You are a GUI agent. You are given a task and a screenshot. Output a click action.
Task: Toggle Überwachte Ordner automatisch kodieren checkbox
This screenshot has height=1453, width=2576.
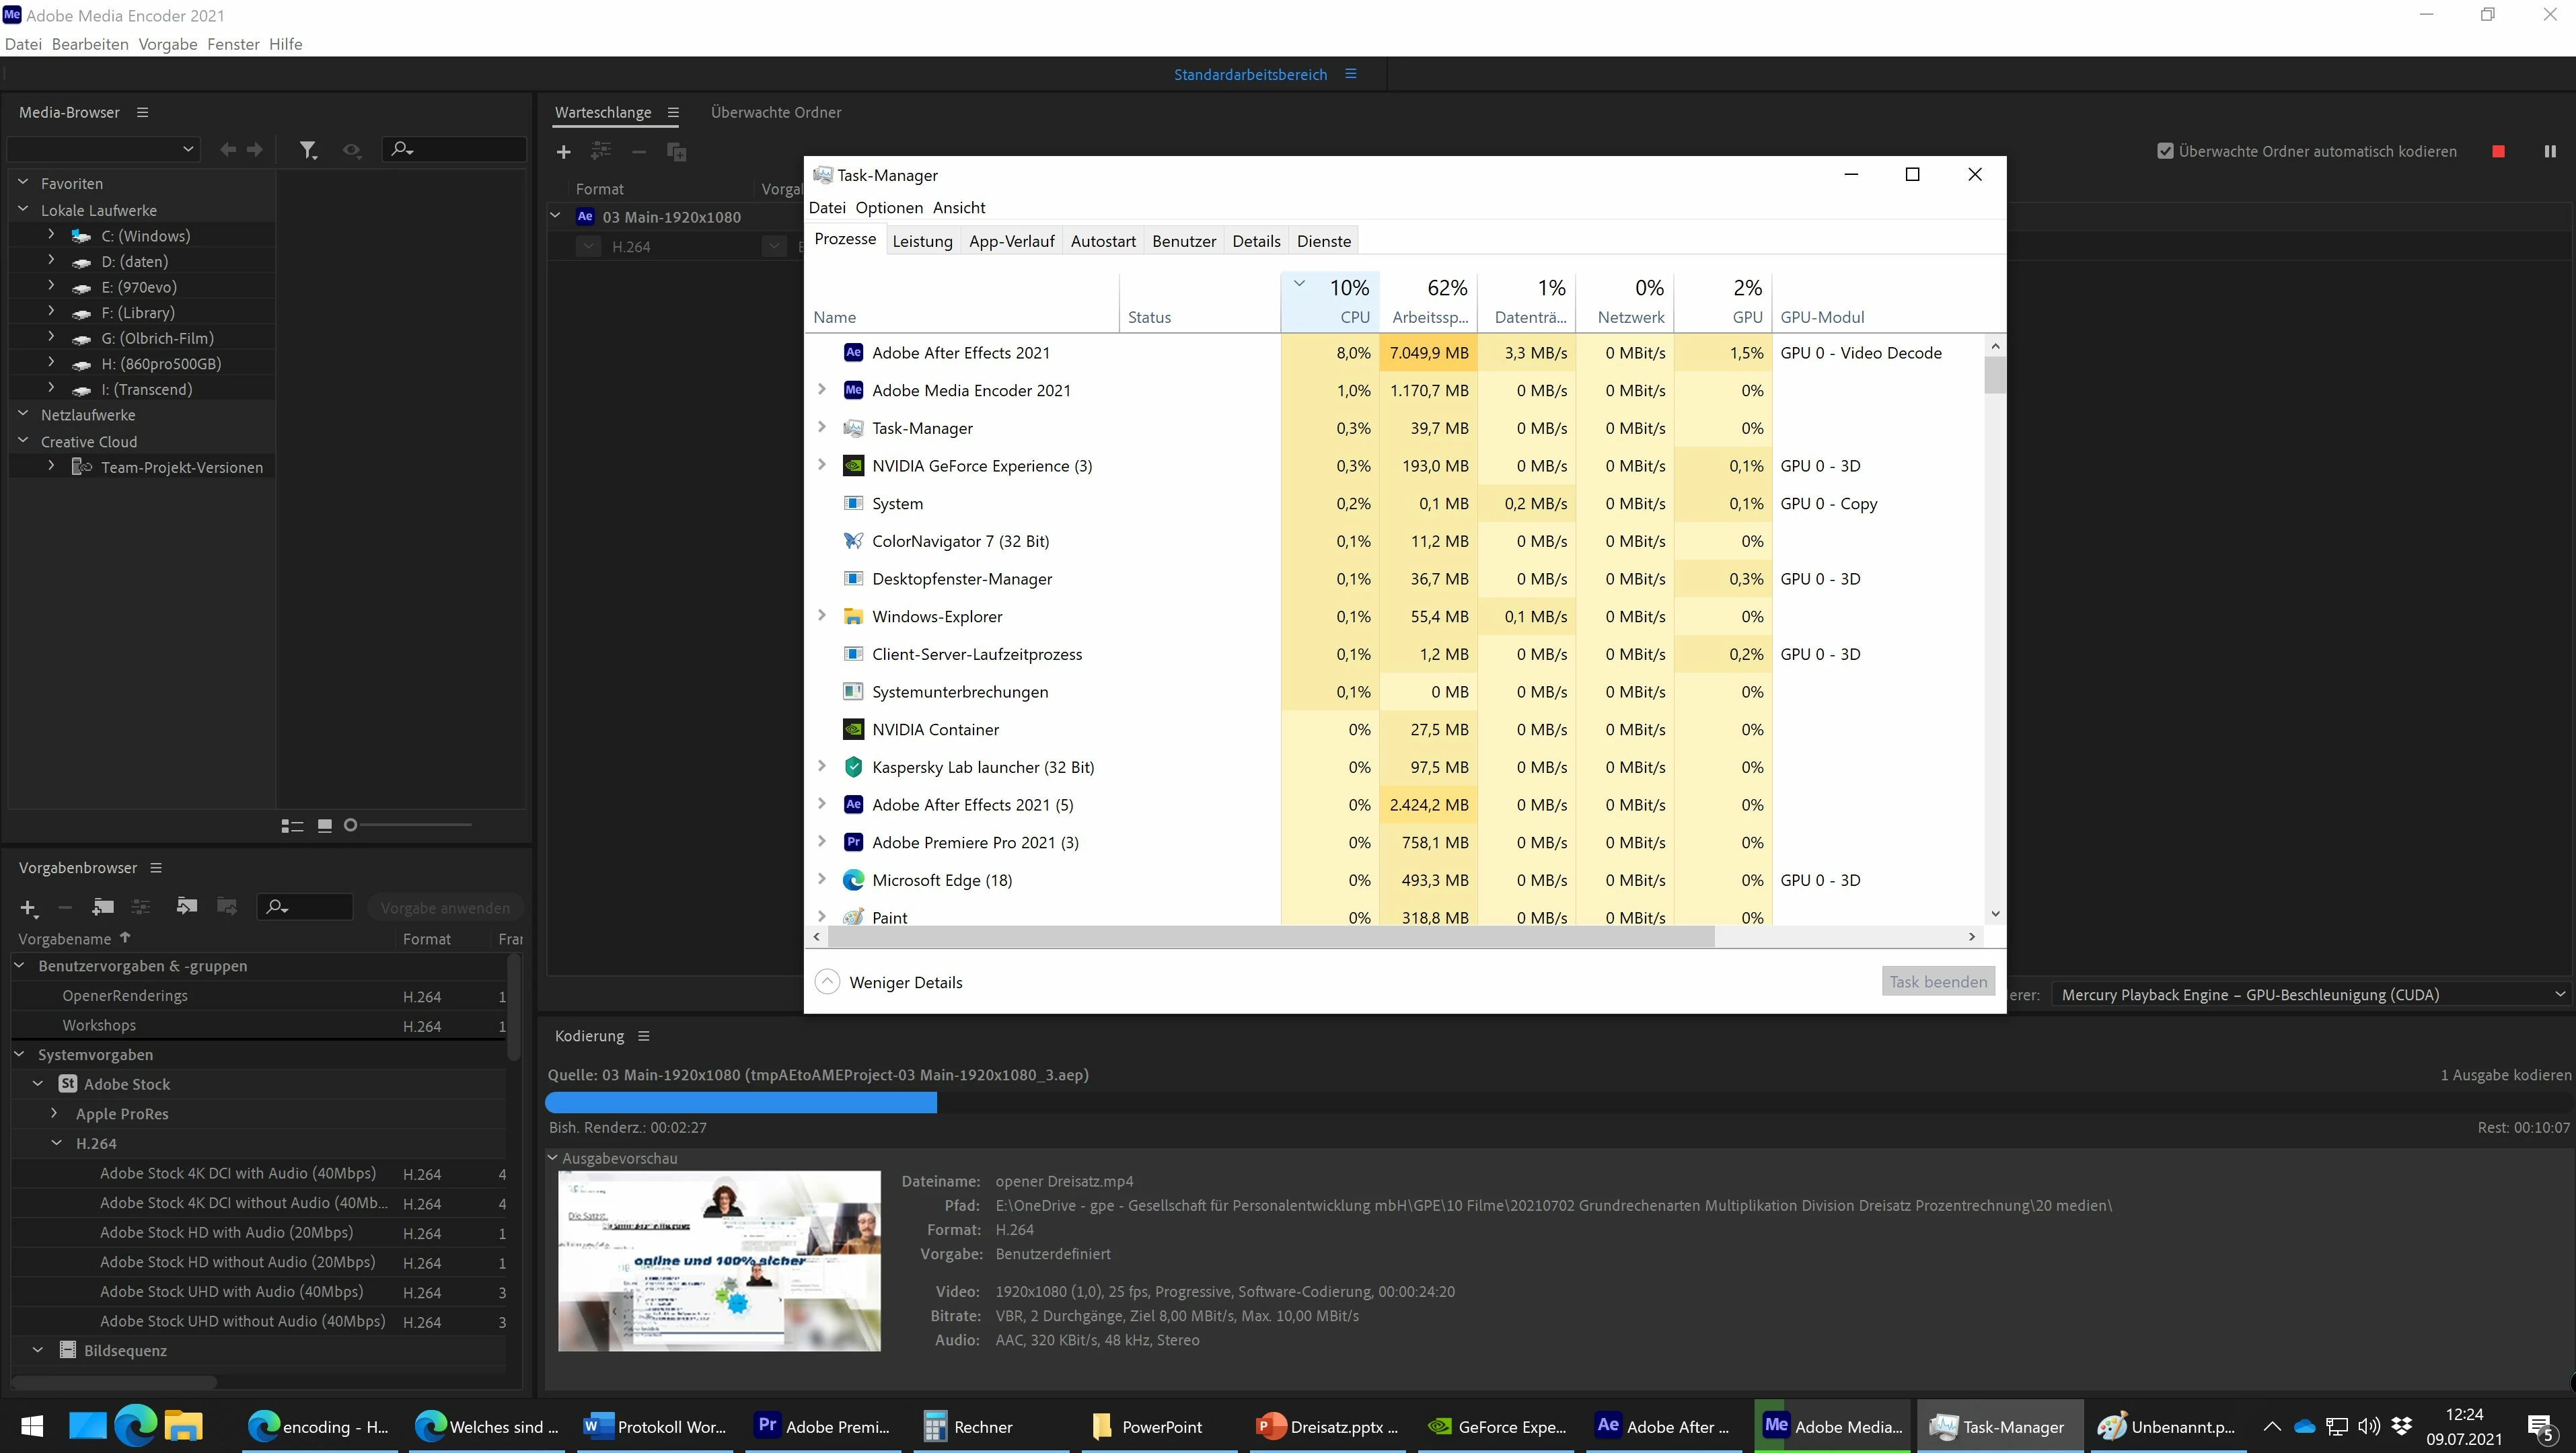(x=2165, y=151)
